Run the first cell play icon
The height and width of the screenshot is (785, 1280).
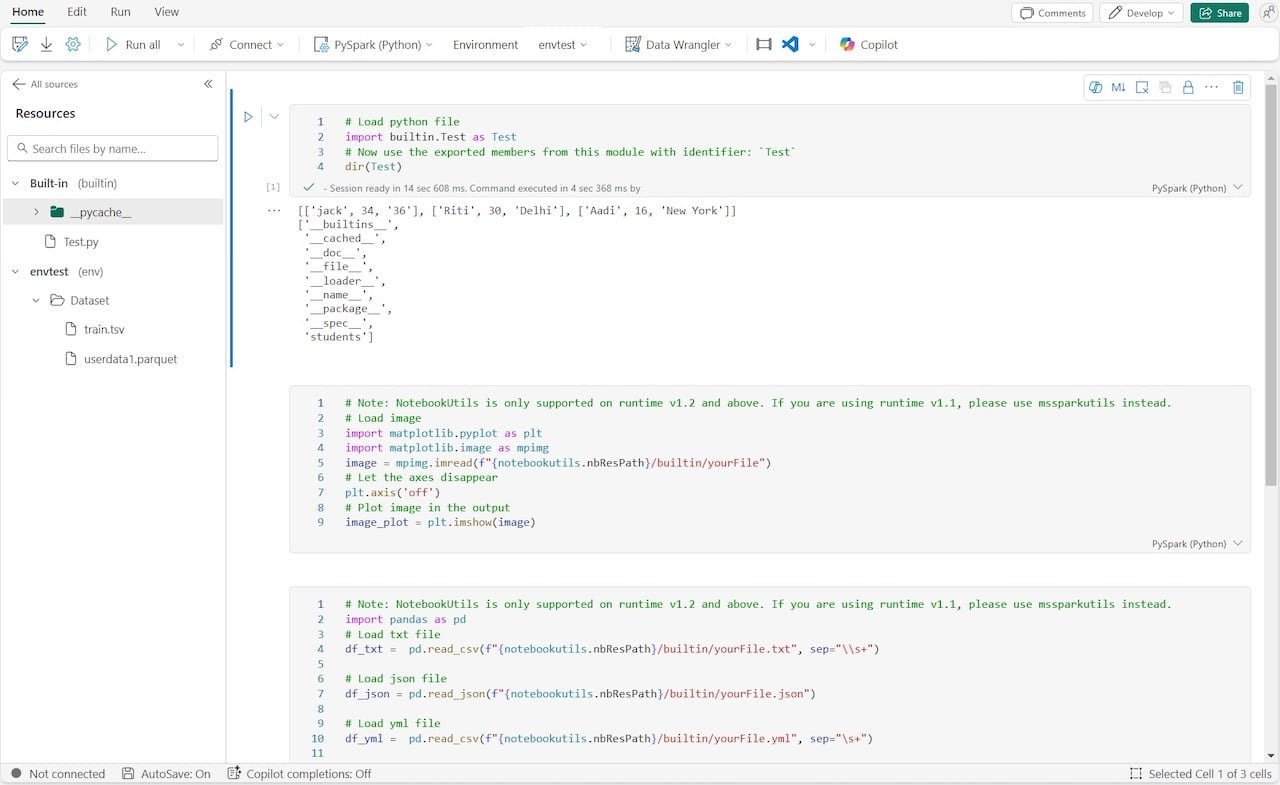pos(248,117)
